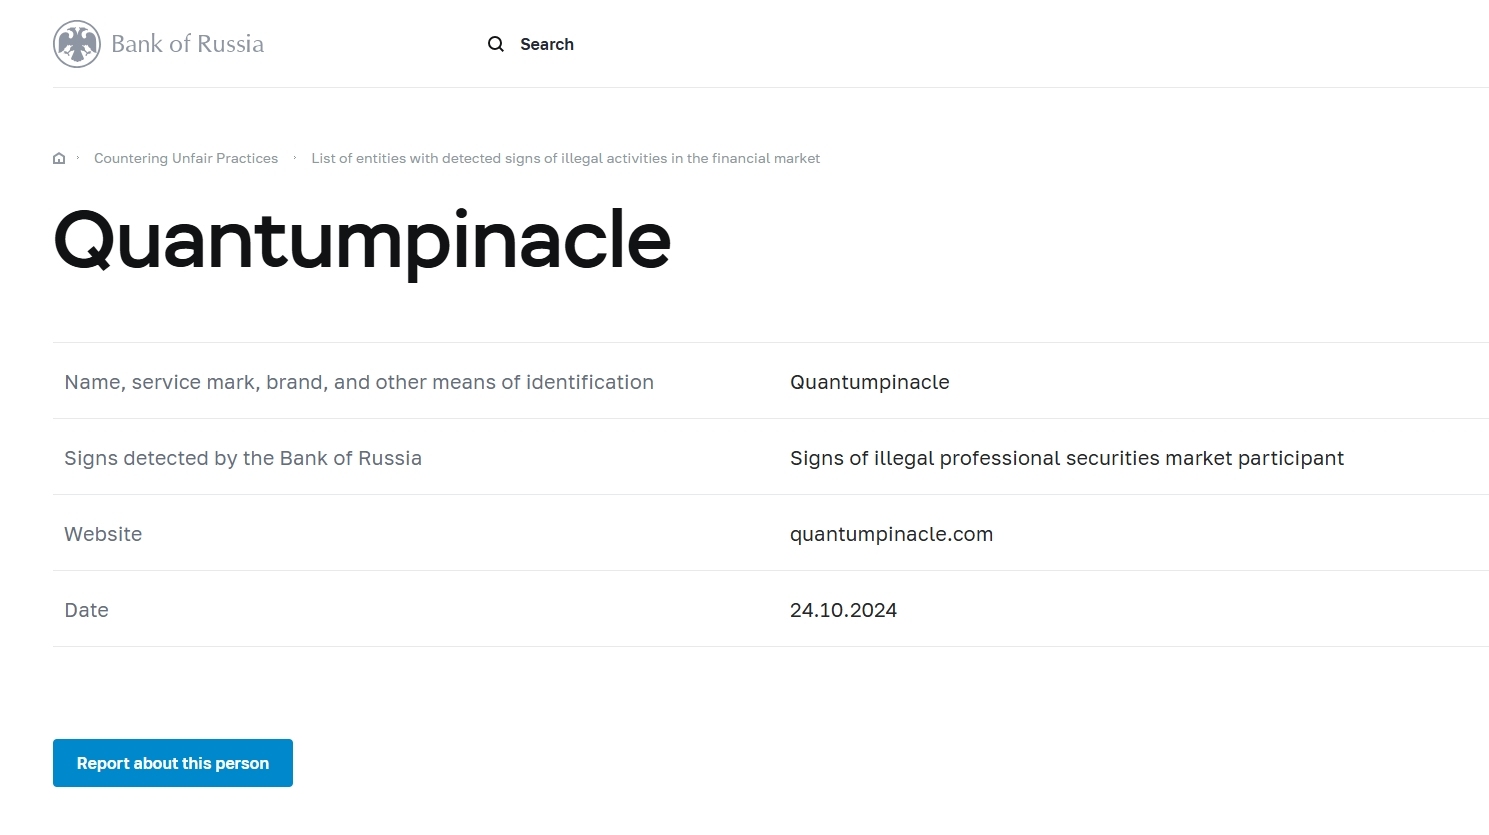Click the date value 24.10.2024

pos(843,610)
